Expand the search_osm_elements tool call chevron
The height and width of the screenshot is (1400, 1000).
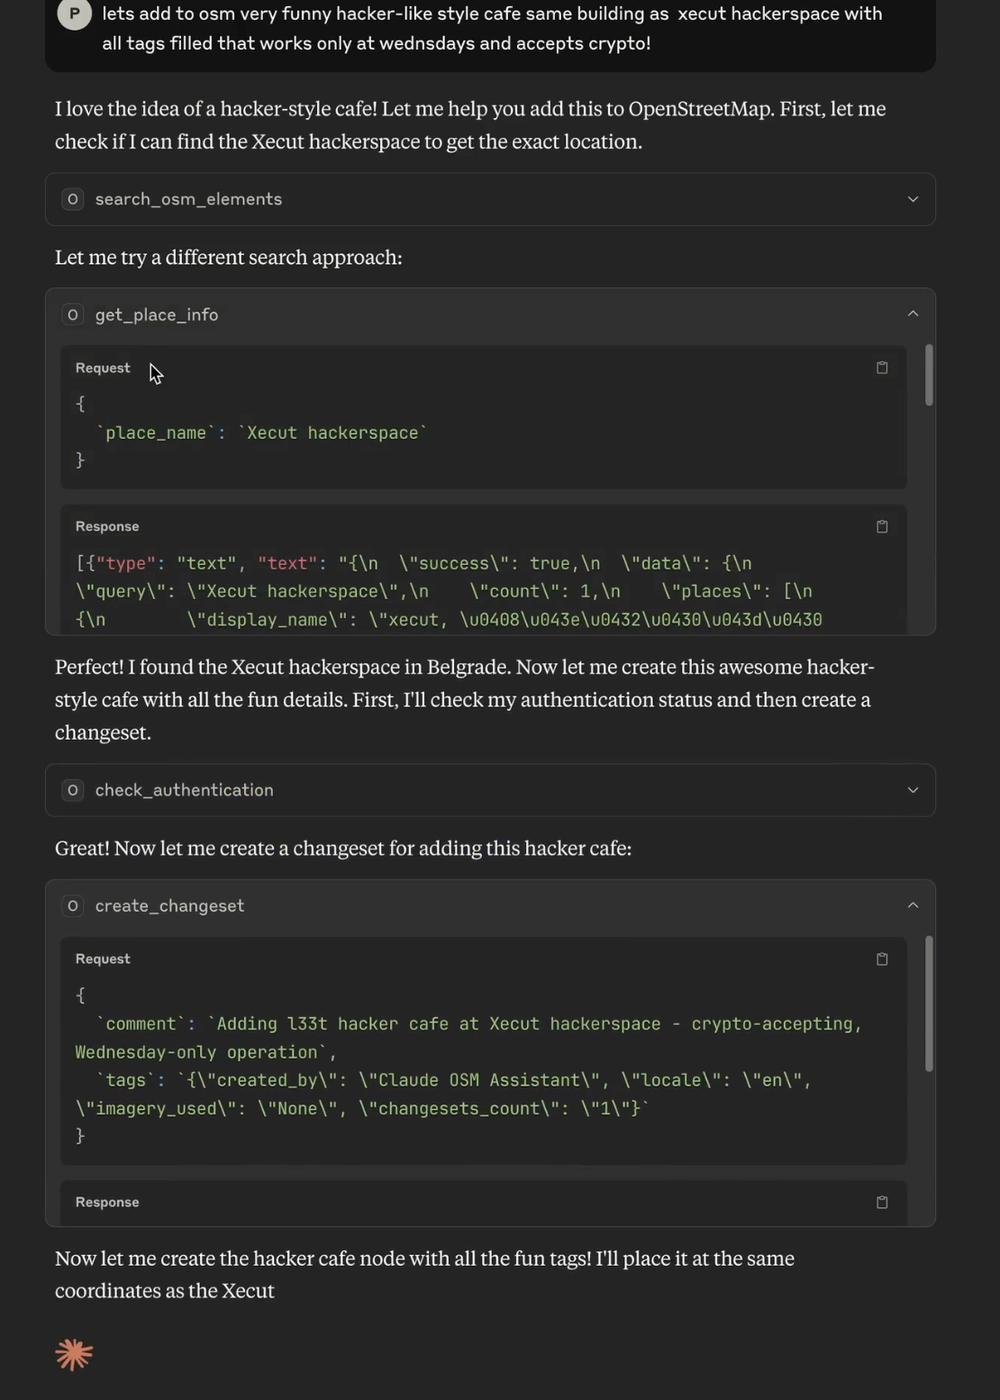point(912,199)
